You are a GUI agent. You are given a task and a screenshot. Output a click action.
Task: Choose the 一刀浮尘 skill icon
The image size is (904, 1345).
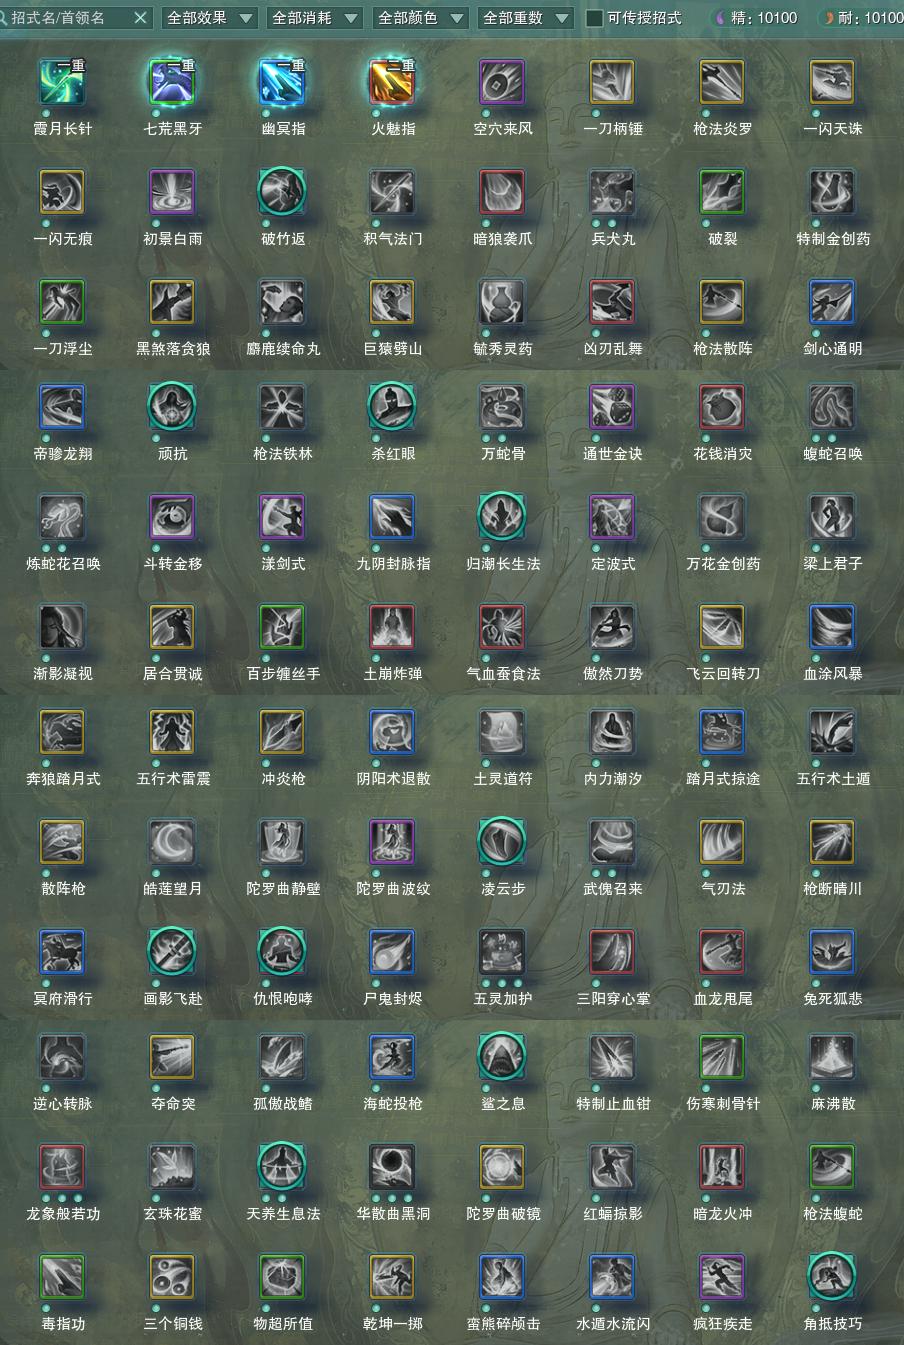[x=63, y=303]
